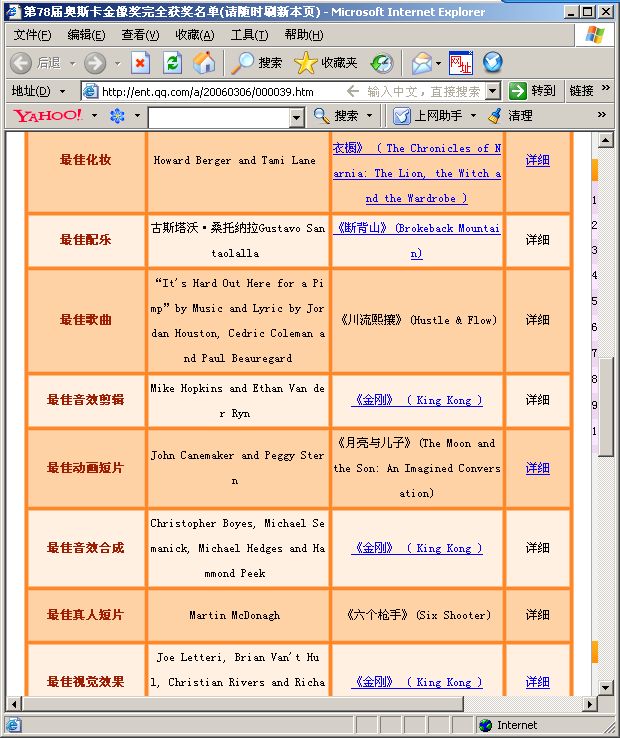
Task: Open the Yahoo search box dropdown
Action: pyautogui.click(x=296, y=117)
